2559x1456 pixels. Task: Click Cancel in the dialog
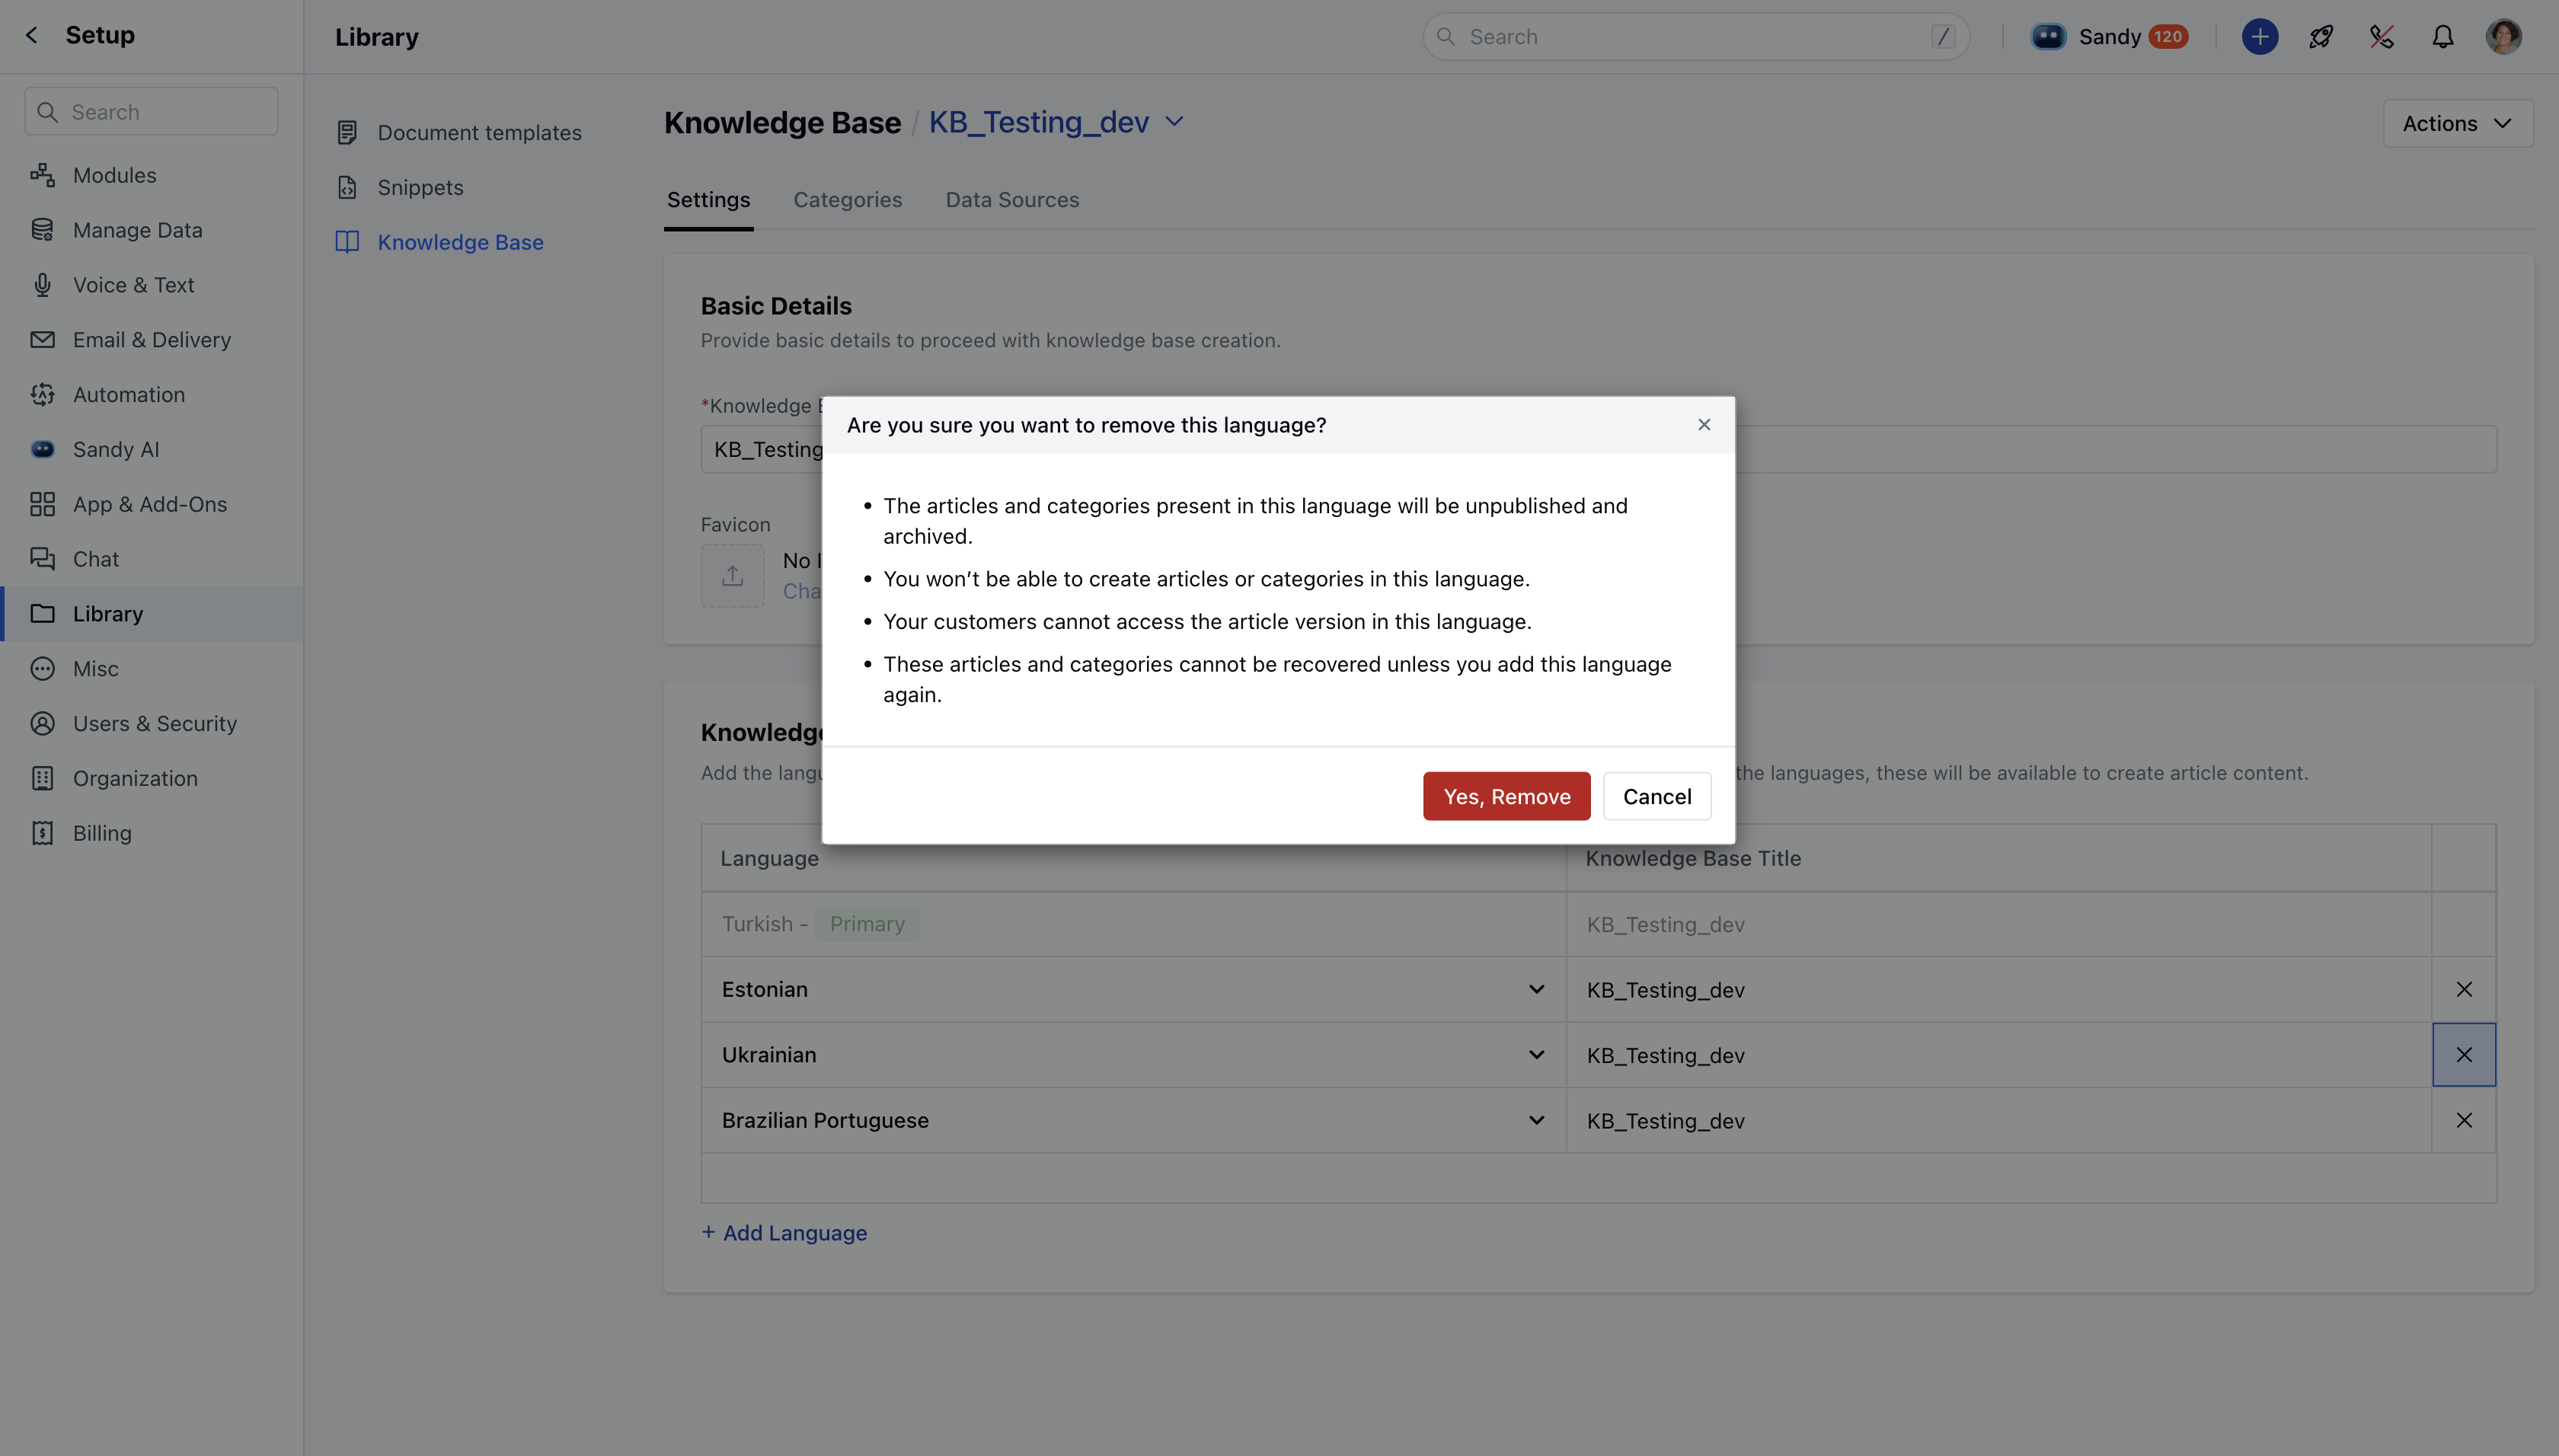pos(1656,796)
